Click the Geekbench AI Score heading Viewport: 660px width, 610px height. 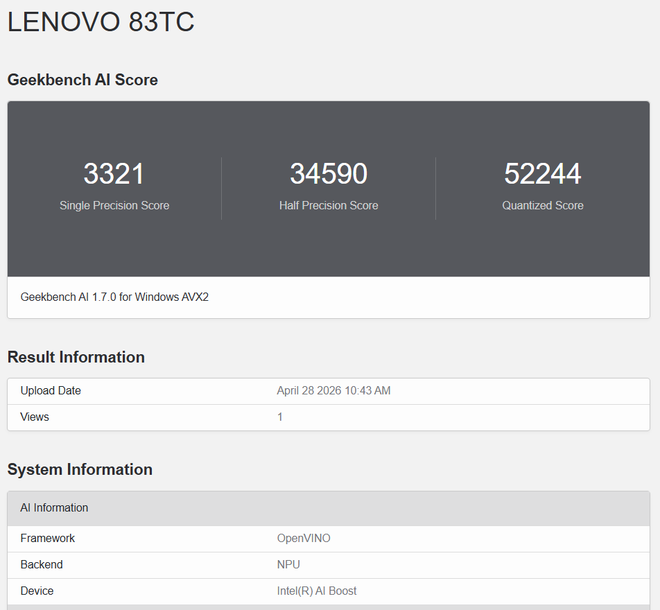(x=82, y=80)
